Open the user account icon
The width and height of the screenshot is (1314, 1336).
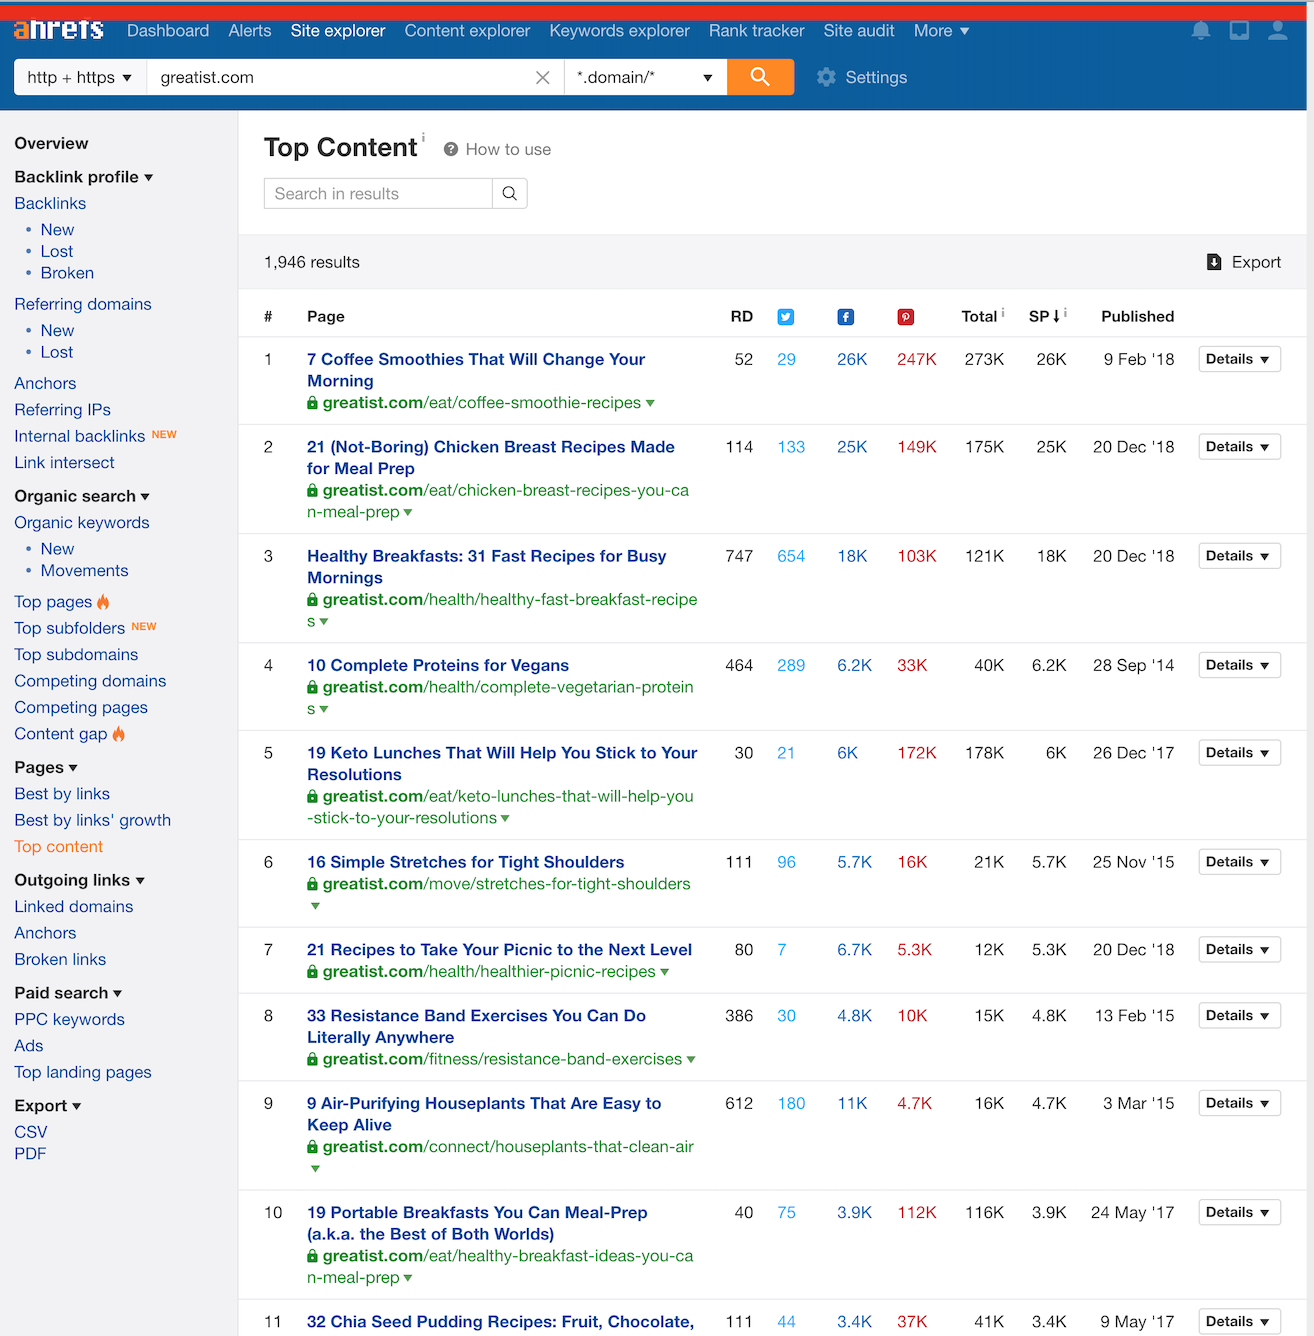click(x=1278, y=31)
